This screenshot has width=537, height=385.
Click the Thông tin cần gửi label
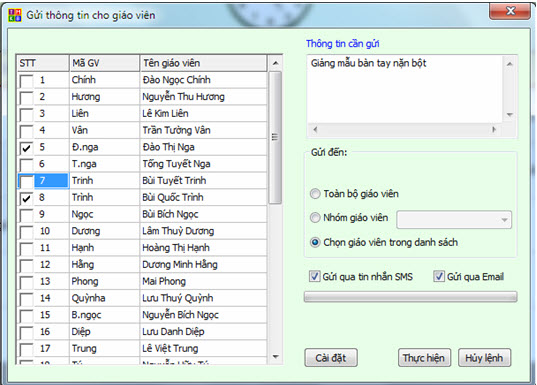[342, 44]
